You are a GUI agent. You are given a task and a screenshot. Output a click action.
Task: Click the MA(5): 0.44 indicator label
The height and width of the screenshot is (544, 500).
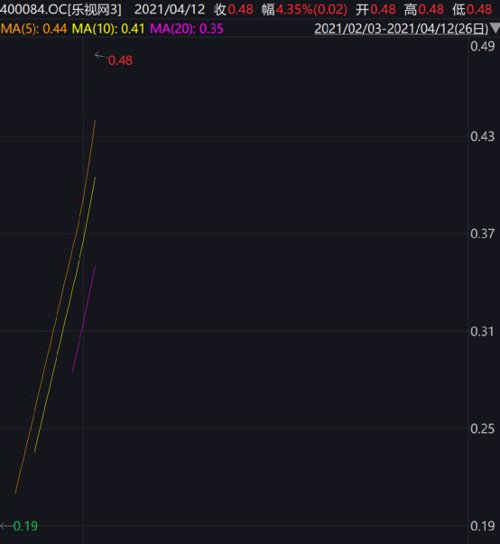34,28
